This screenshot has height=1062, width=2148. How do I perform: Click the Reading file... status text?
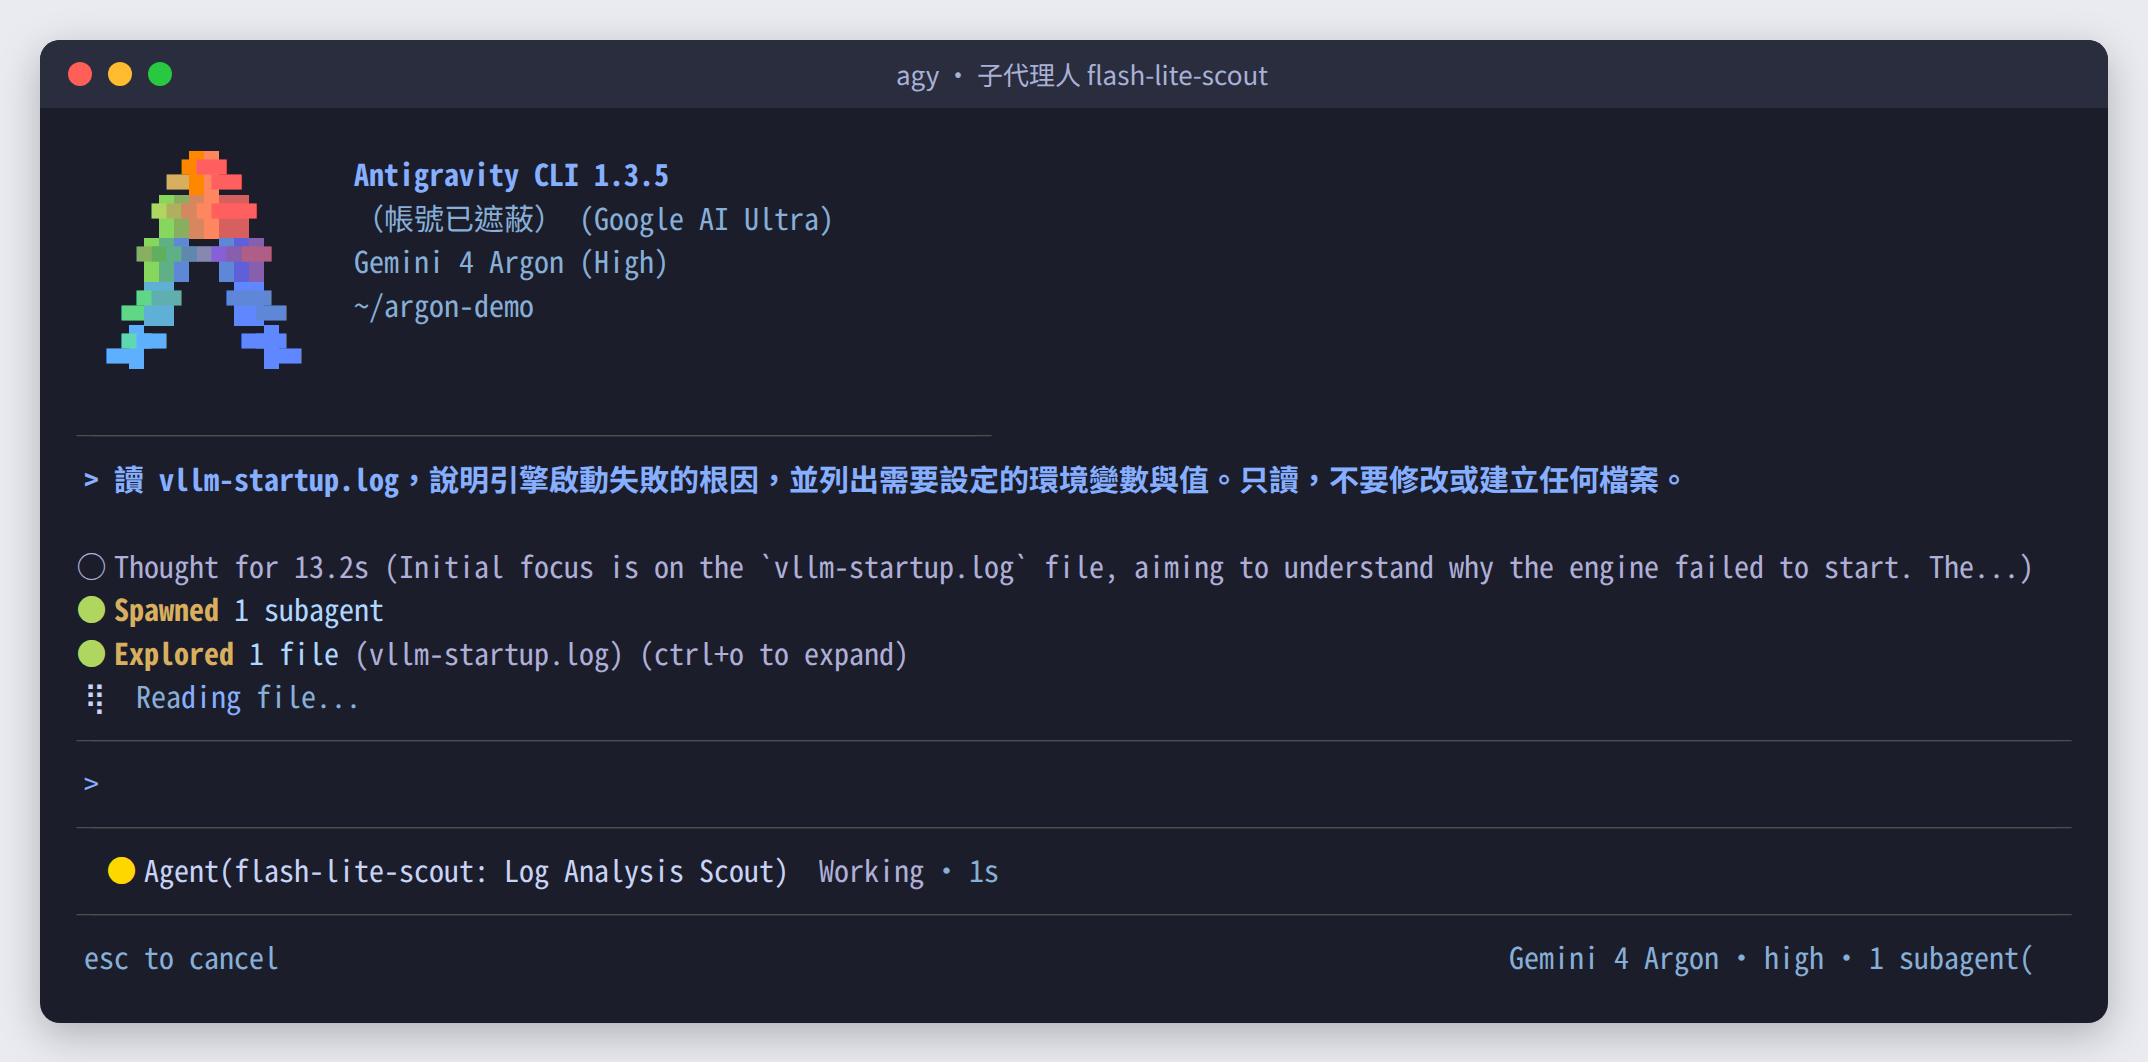click(x=247, y=698)
